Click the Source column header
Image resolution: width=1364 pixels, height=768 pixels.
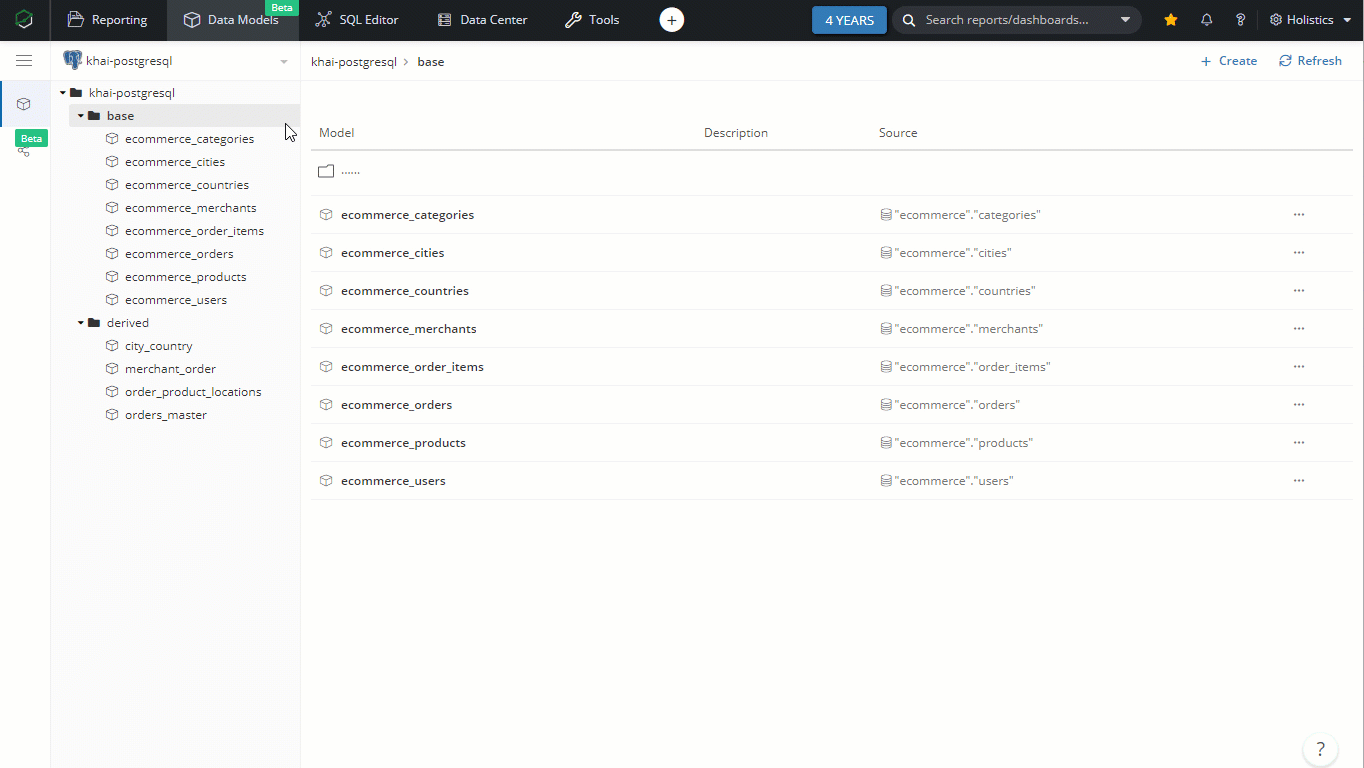(x=898, y=133)
